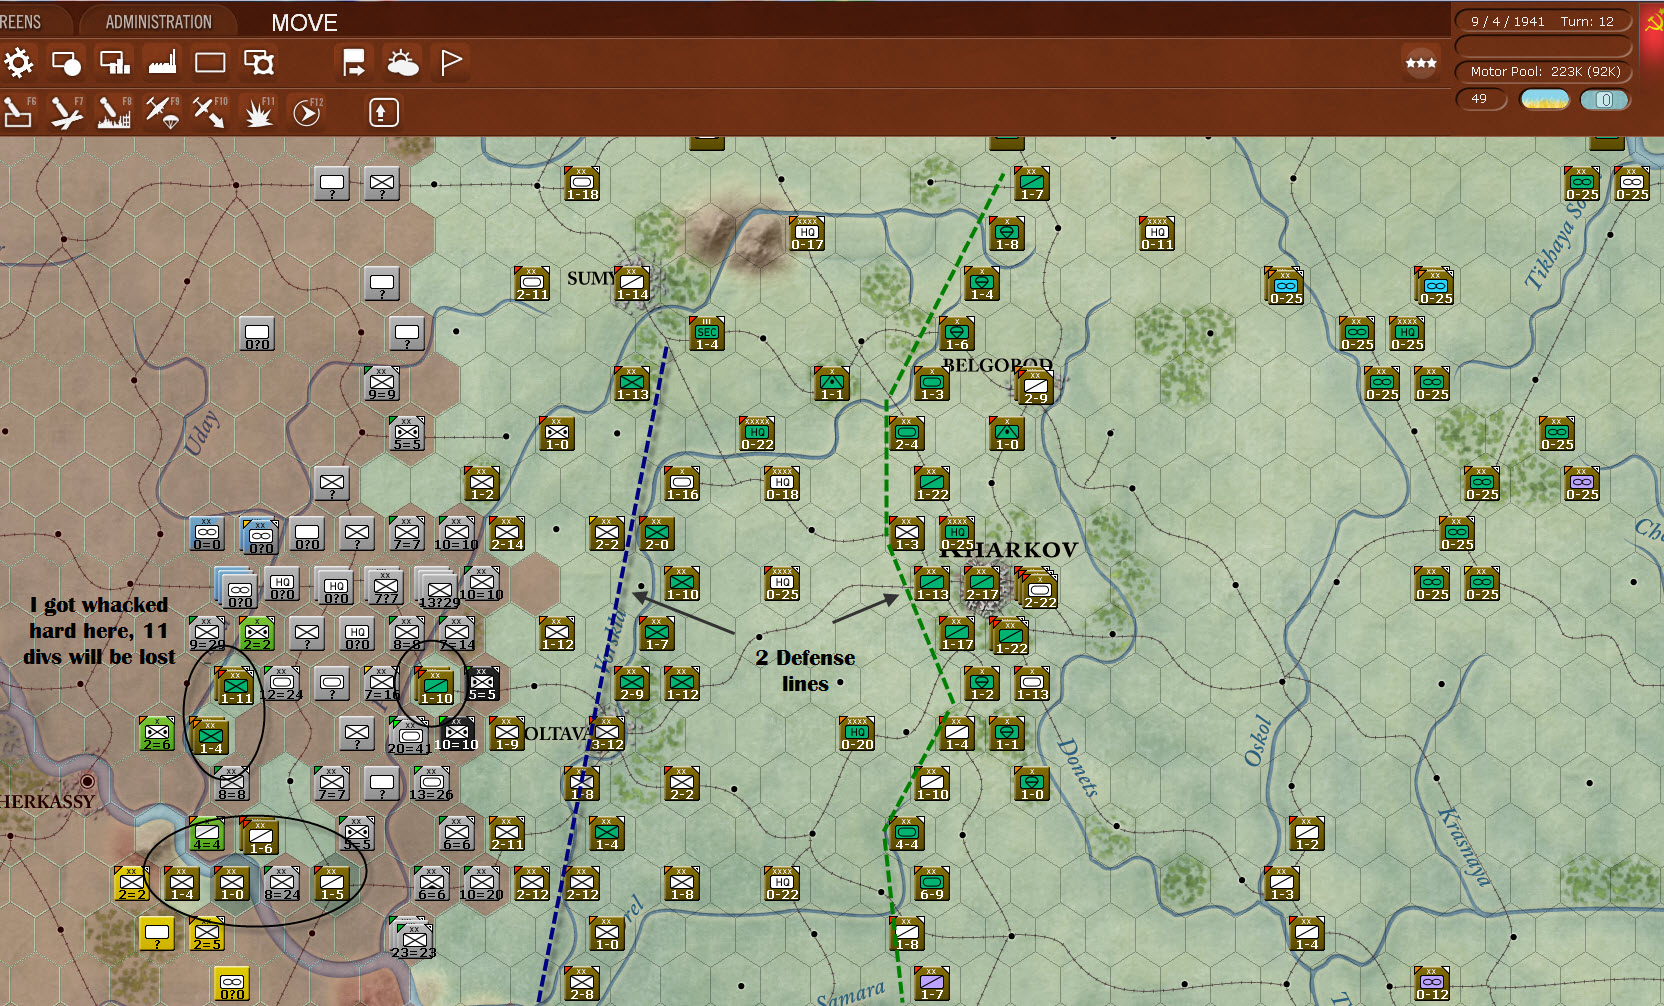Click the plain rectangle toolbar icon

pos(210,63)
